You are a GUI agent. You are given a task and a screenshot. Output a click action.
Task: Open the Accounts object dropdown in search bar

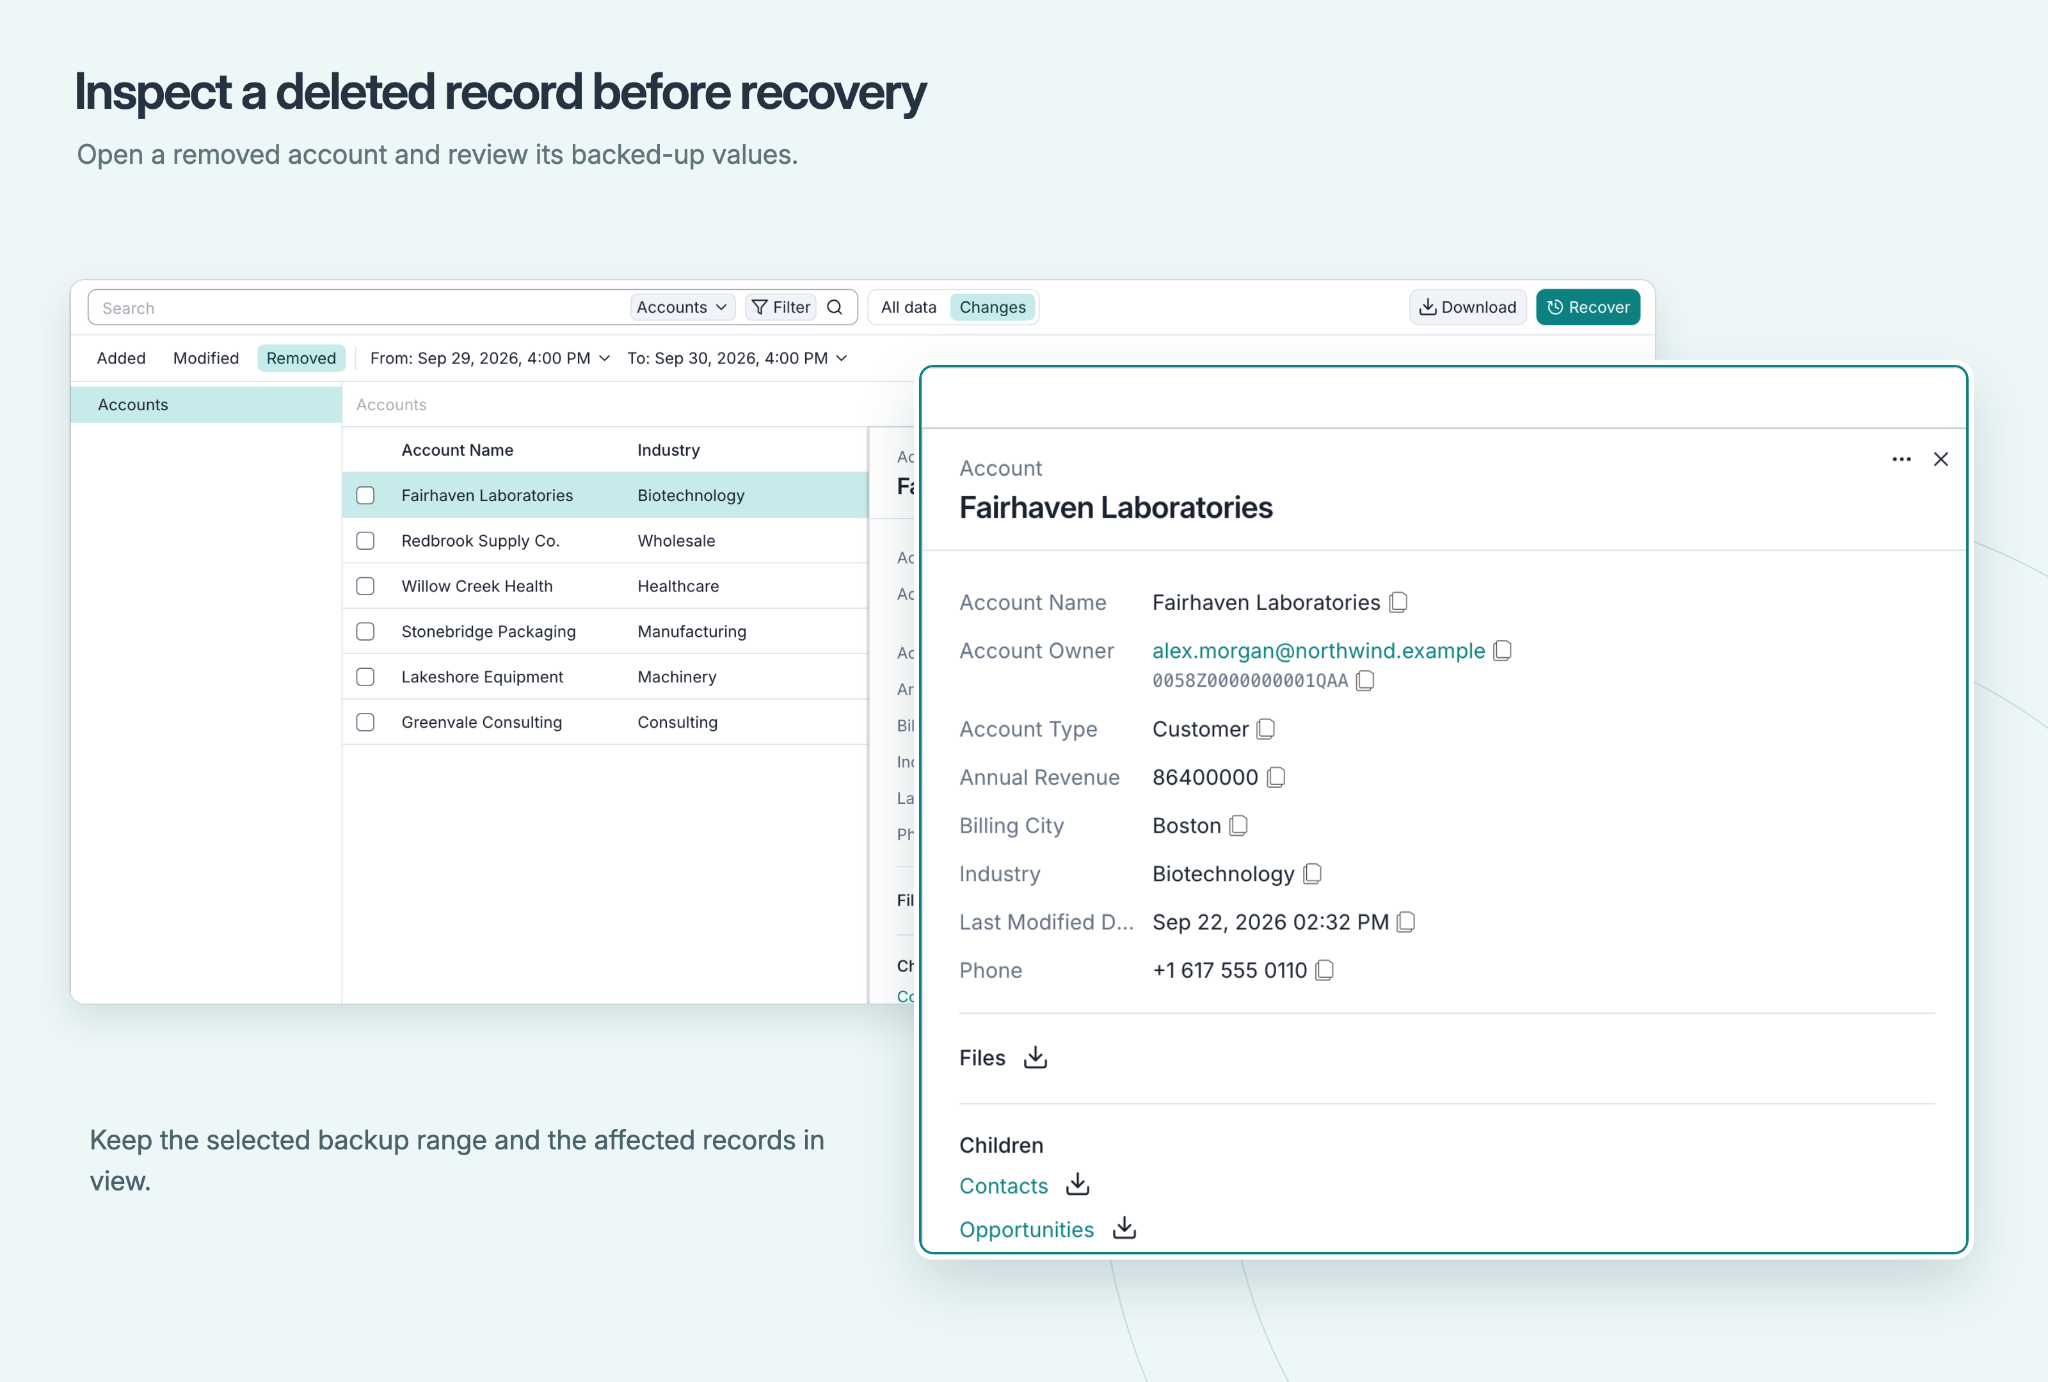(682, 307)
